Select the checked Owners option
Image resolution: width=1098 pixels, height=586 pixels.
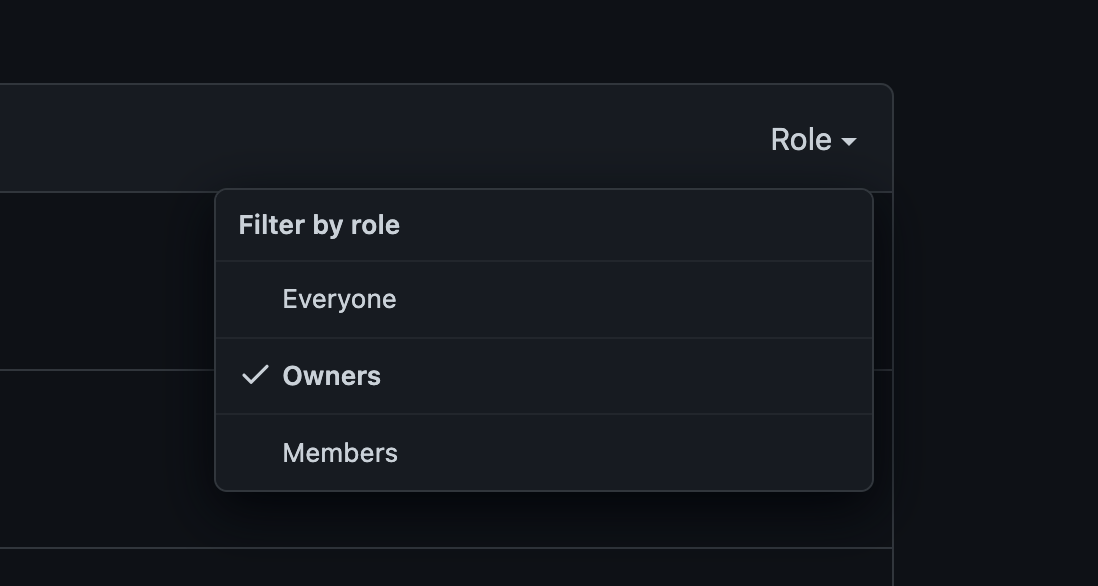coord(331,376)
